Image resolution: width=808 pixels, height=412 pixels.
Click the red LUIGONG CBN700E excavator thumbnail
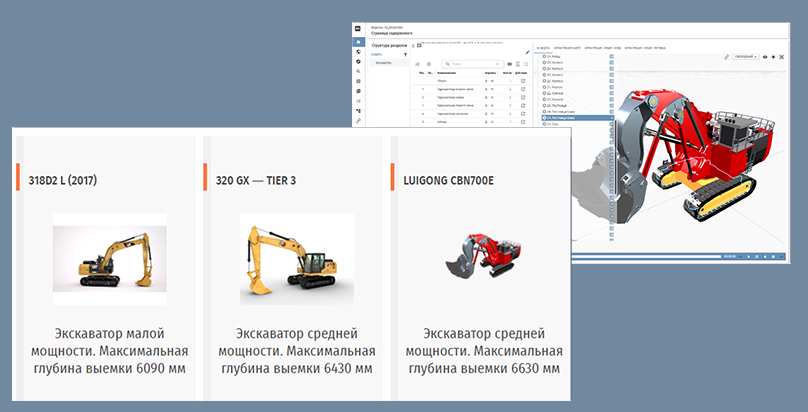[484, 256]
